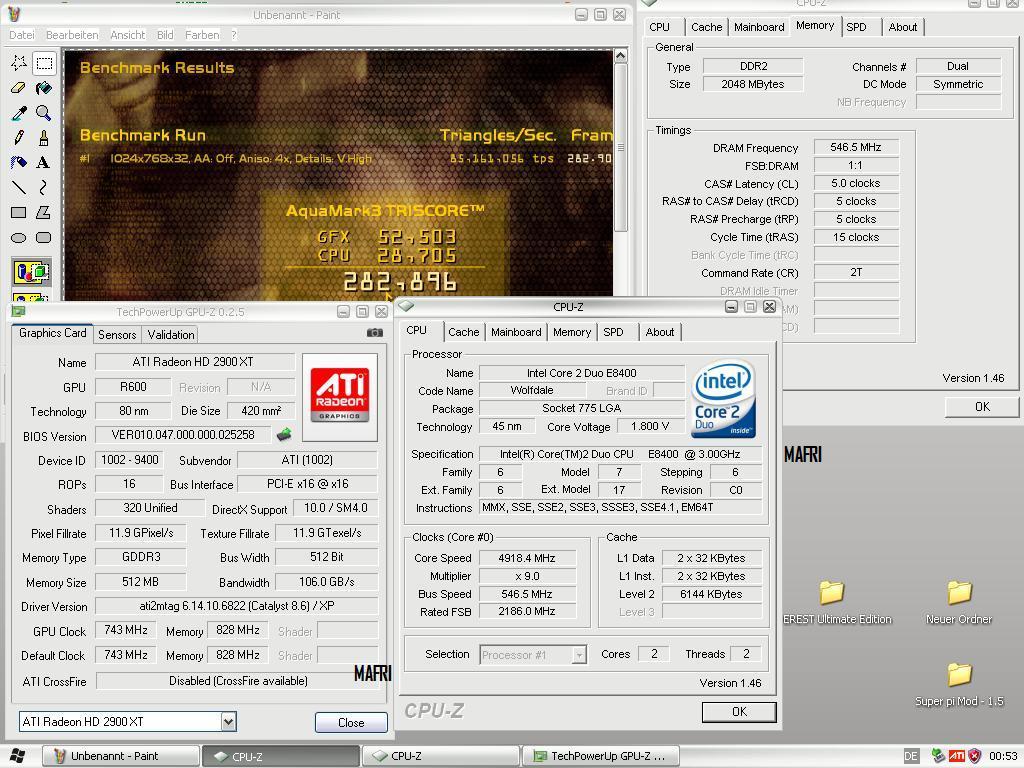Switch to Cache tab in front CPU-Z window
Viewport: 1024px width, 768px height.
[464, 332]
